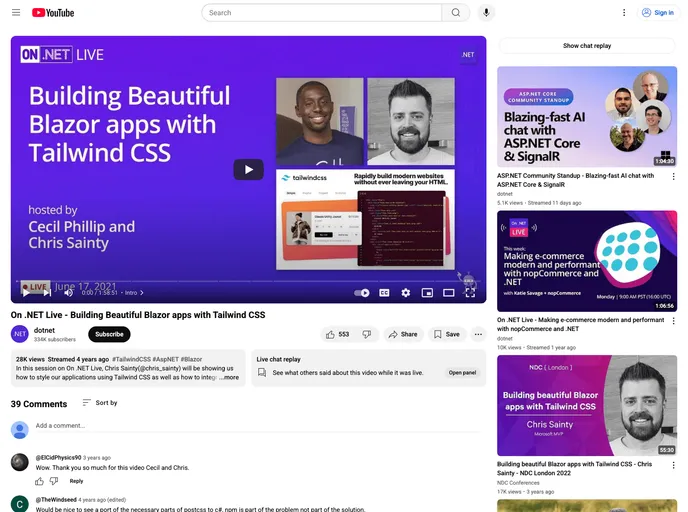Screen dimensions: 688x512
Task: Open Sort by comments dropdown
Action: 100,402
